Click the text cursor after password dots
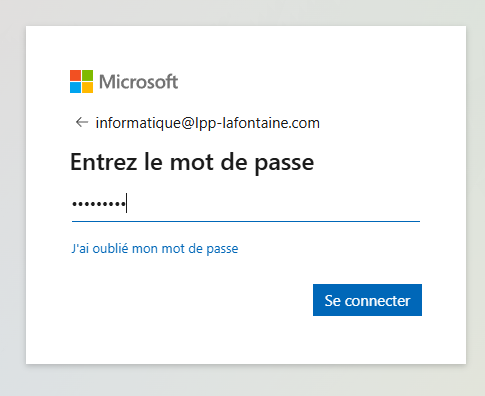The image size is (485, 396). (126, 203)
